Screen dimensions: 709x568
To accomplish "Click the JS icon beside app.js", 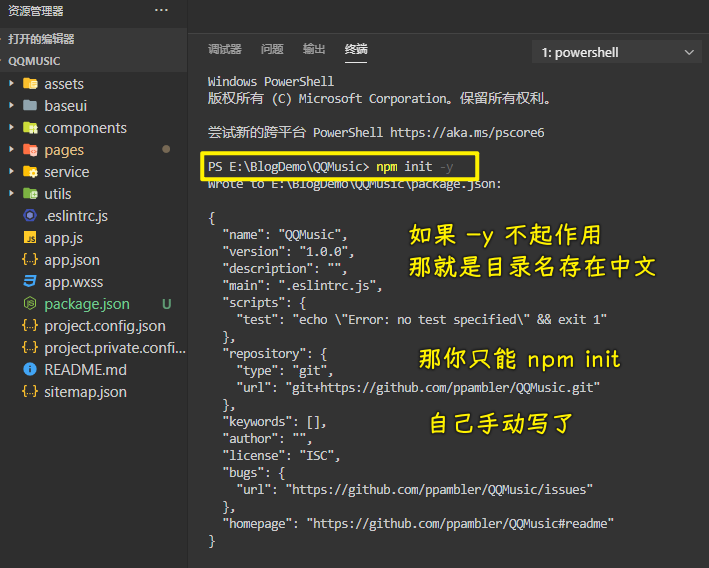I will pos(30,237).
